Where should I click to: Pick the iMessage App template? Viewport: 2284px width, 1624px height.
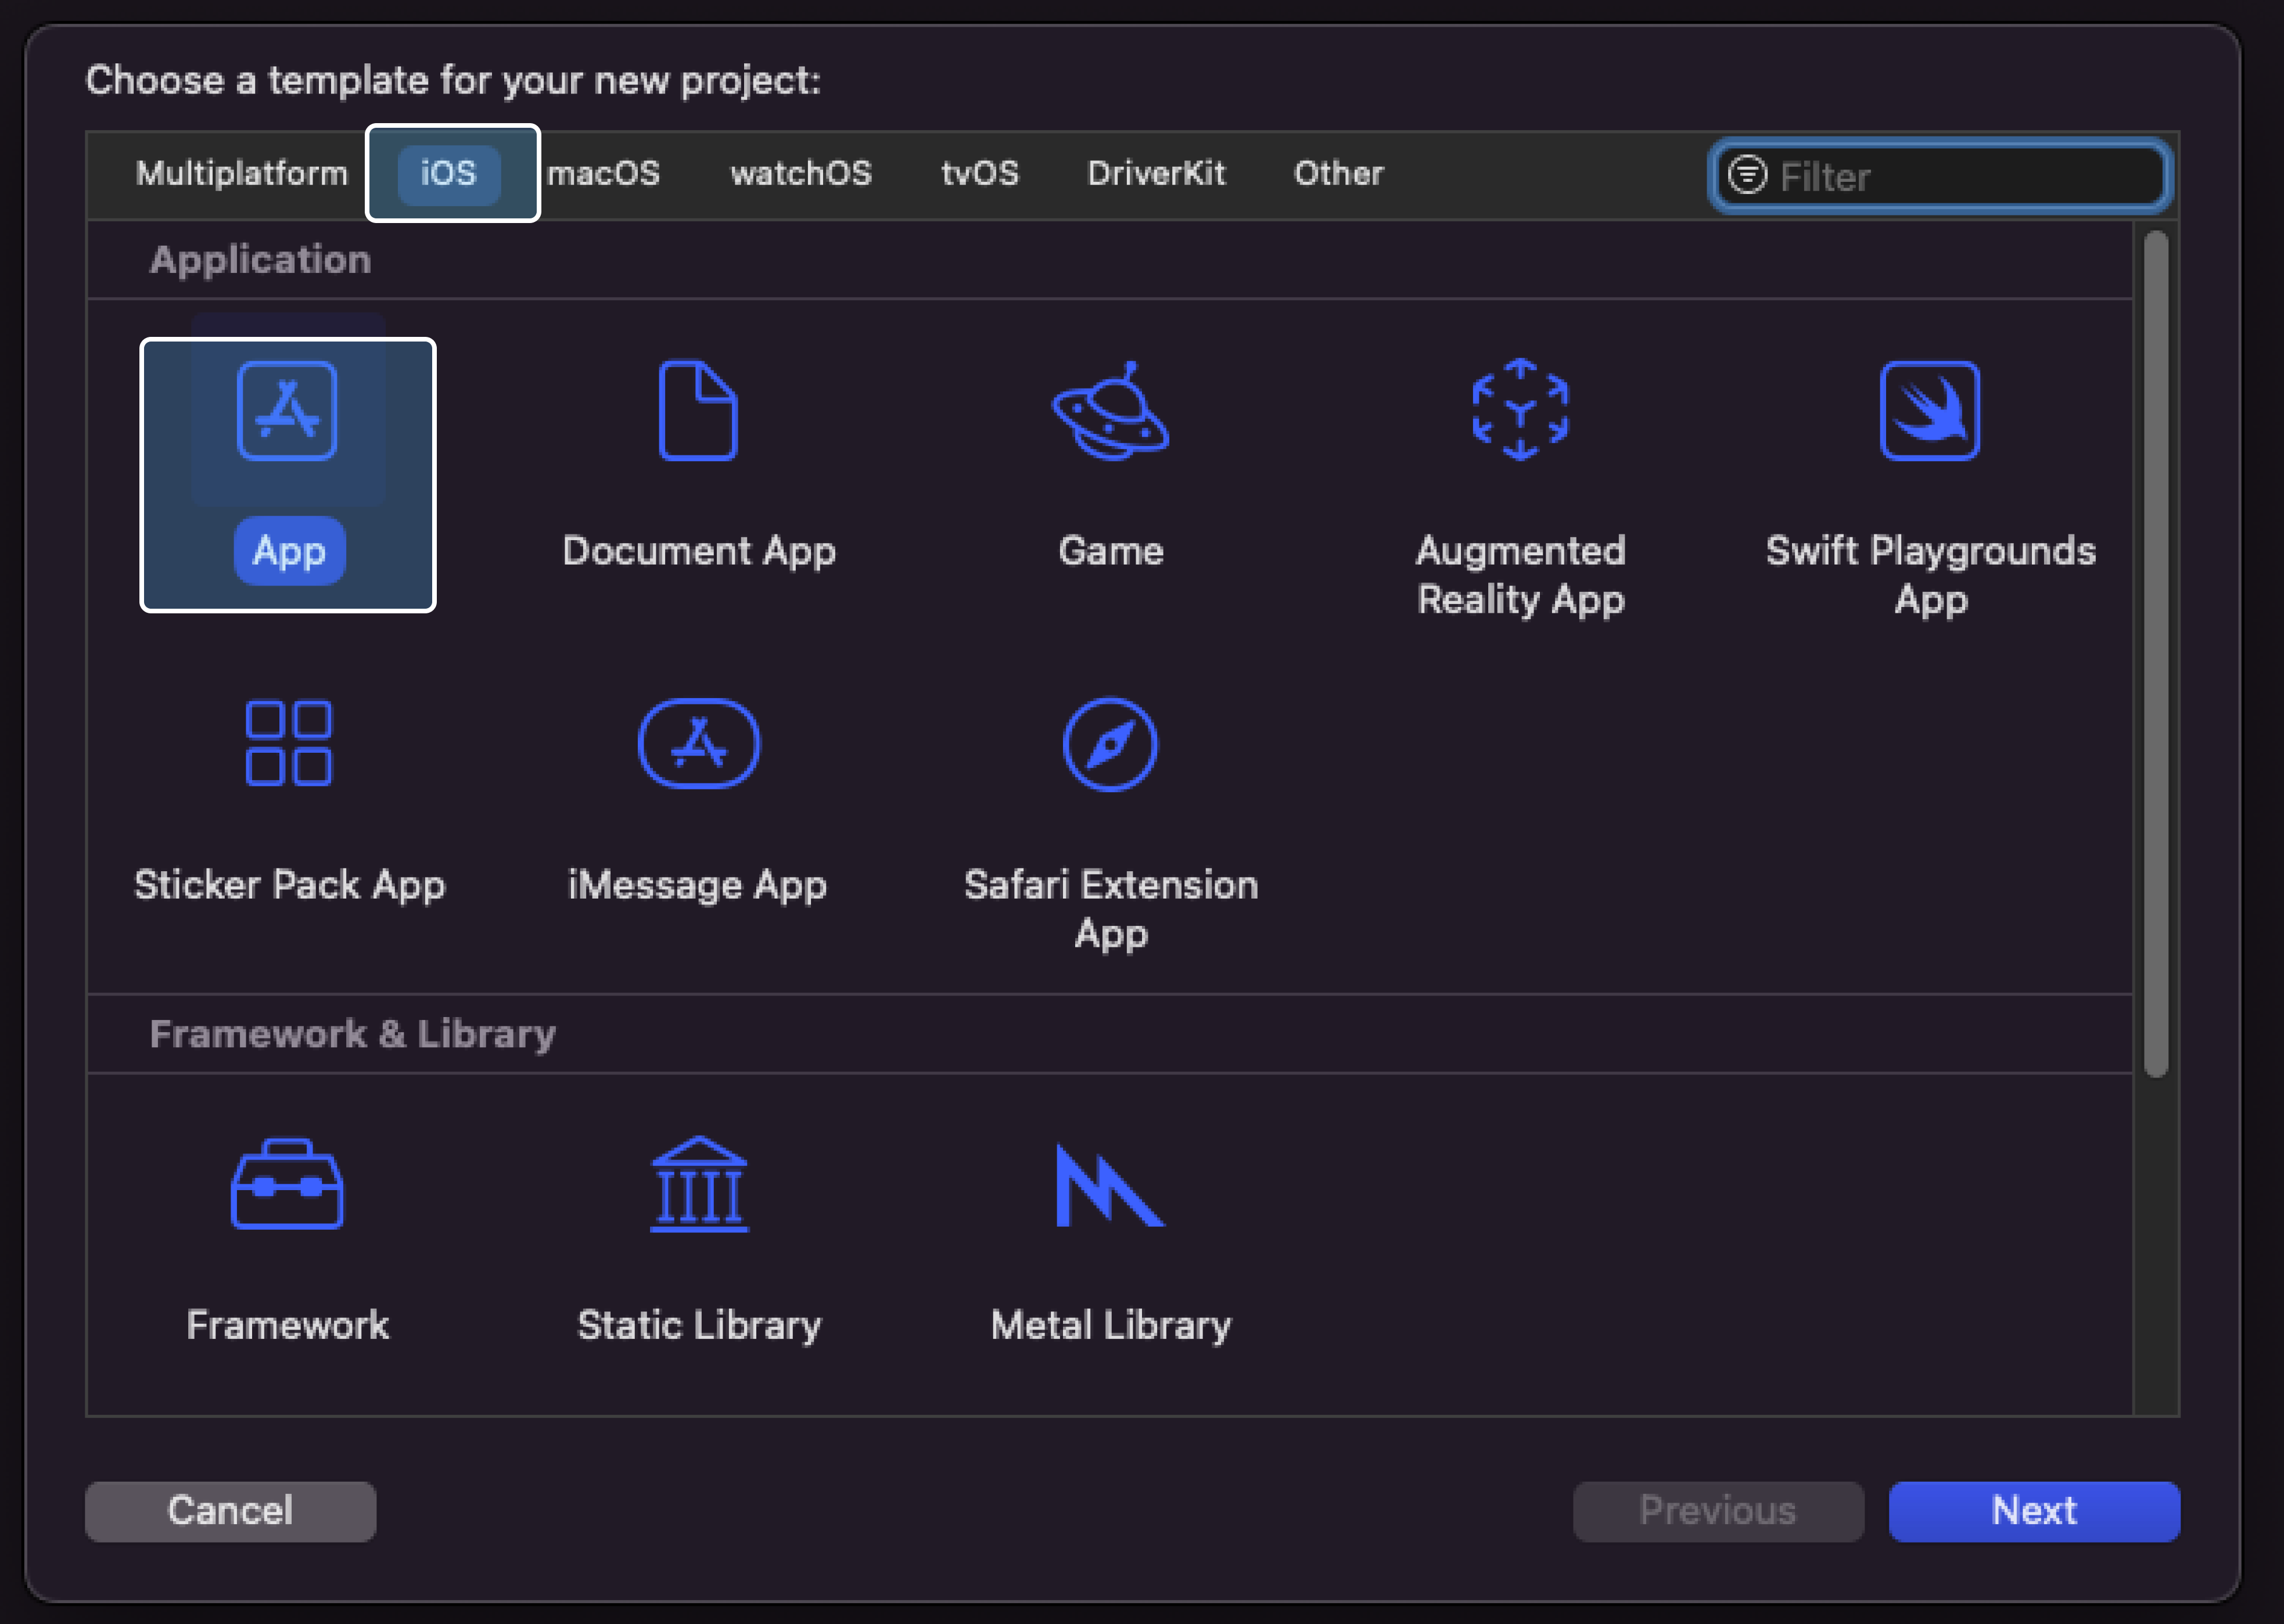pos(698,744)
